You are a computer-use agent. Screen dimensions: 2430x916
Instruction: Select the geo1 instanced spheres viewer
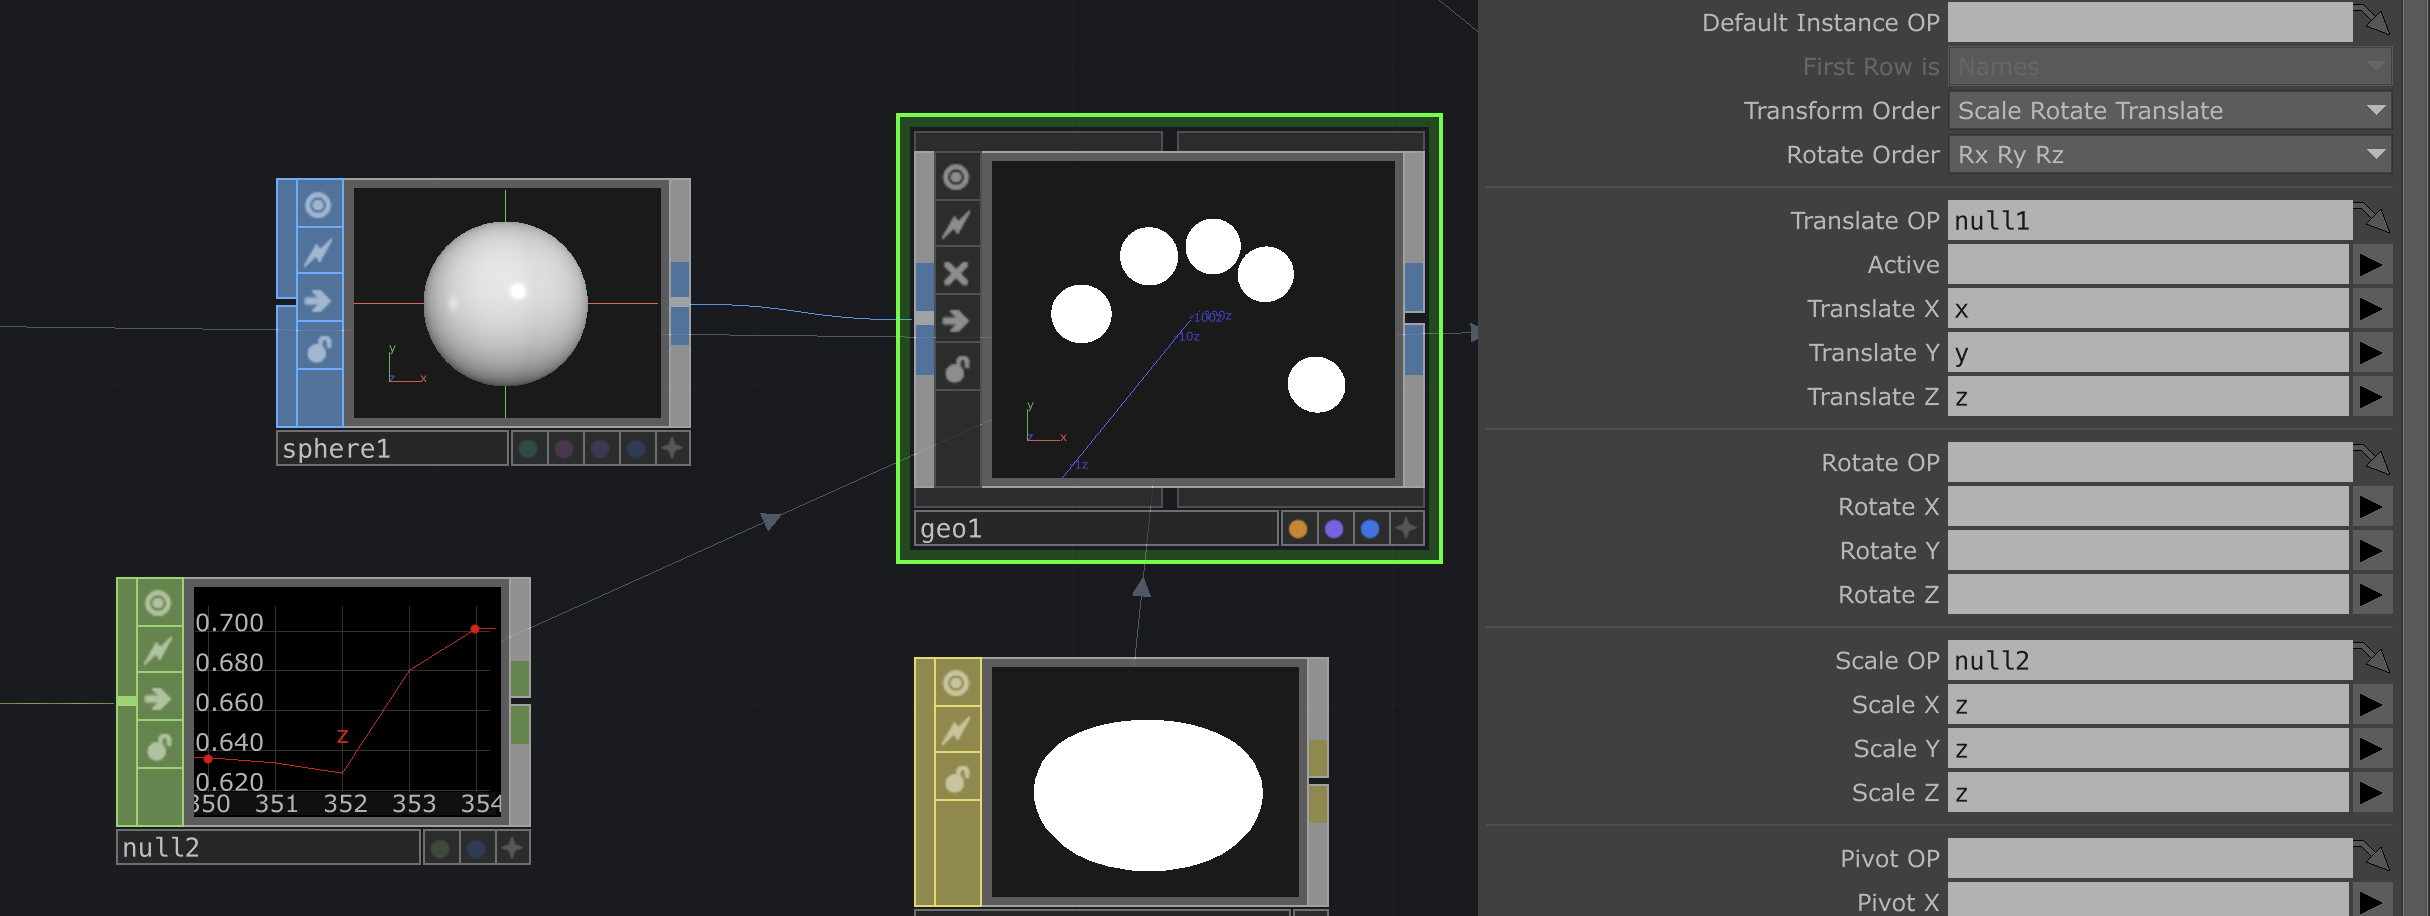1193,320
